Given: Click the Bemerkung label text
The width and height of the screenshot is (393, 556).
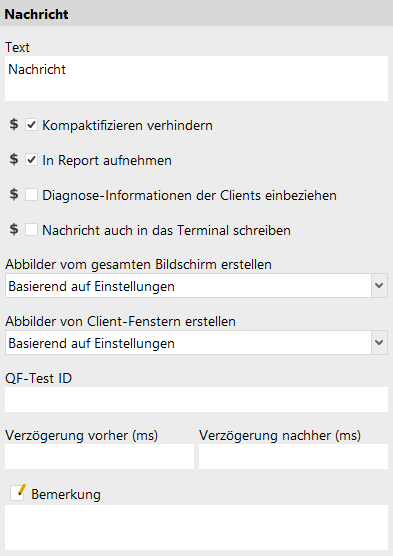Looking at the screenshot, I should pos(66,494).
